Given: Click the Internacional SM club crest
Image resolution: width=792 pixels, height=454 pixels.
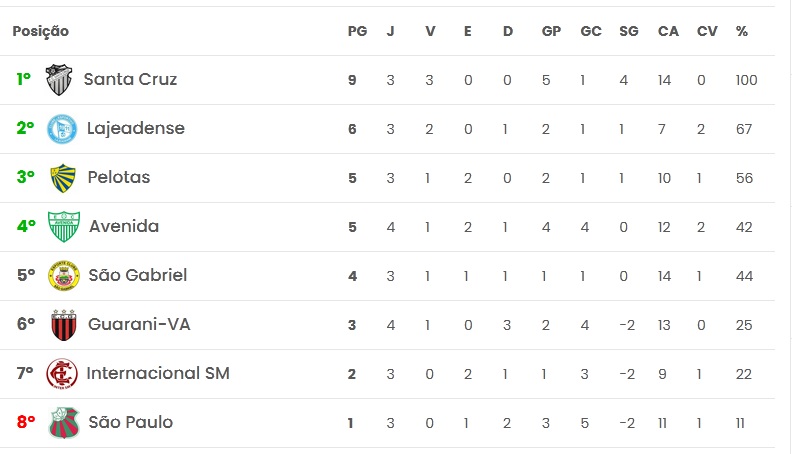Looking at the screenshot, I should [x=62, y=373].
